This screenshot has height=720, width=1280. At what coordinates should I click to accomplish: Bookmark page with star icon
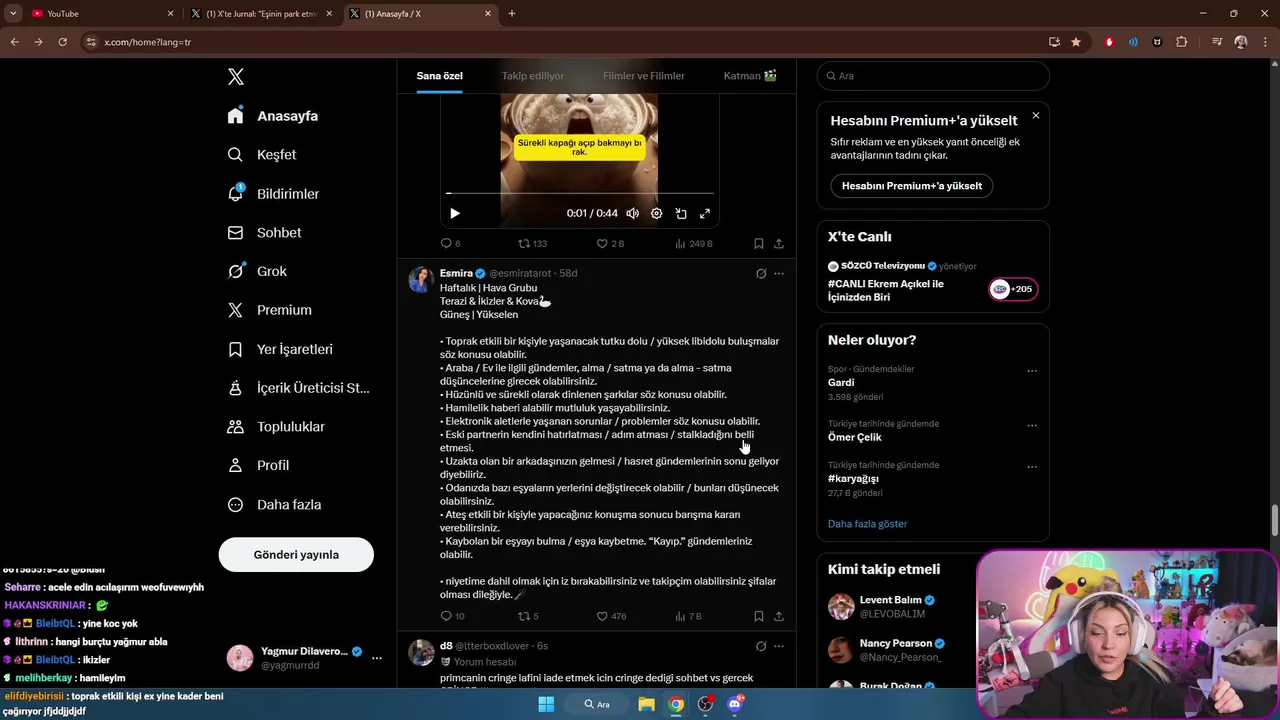(1076, 42)
